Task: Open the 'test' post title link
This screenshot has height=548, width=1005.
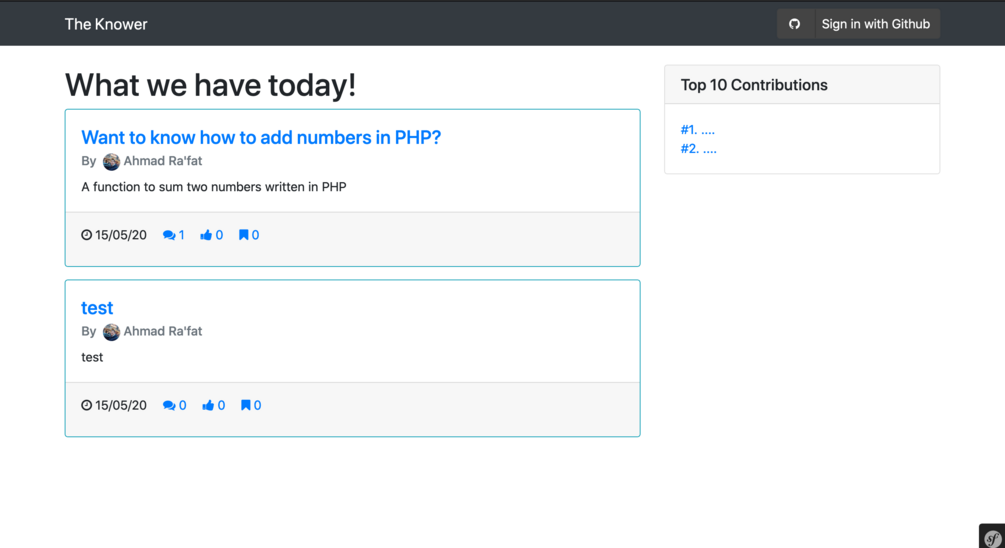Action: 97,308
